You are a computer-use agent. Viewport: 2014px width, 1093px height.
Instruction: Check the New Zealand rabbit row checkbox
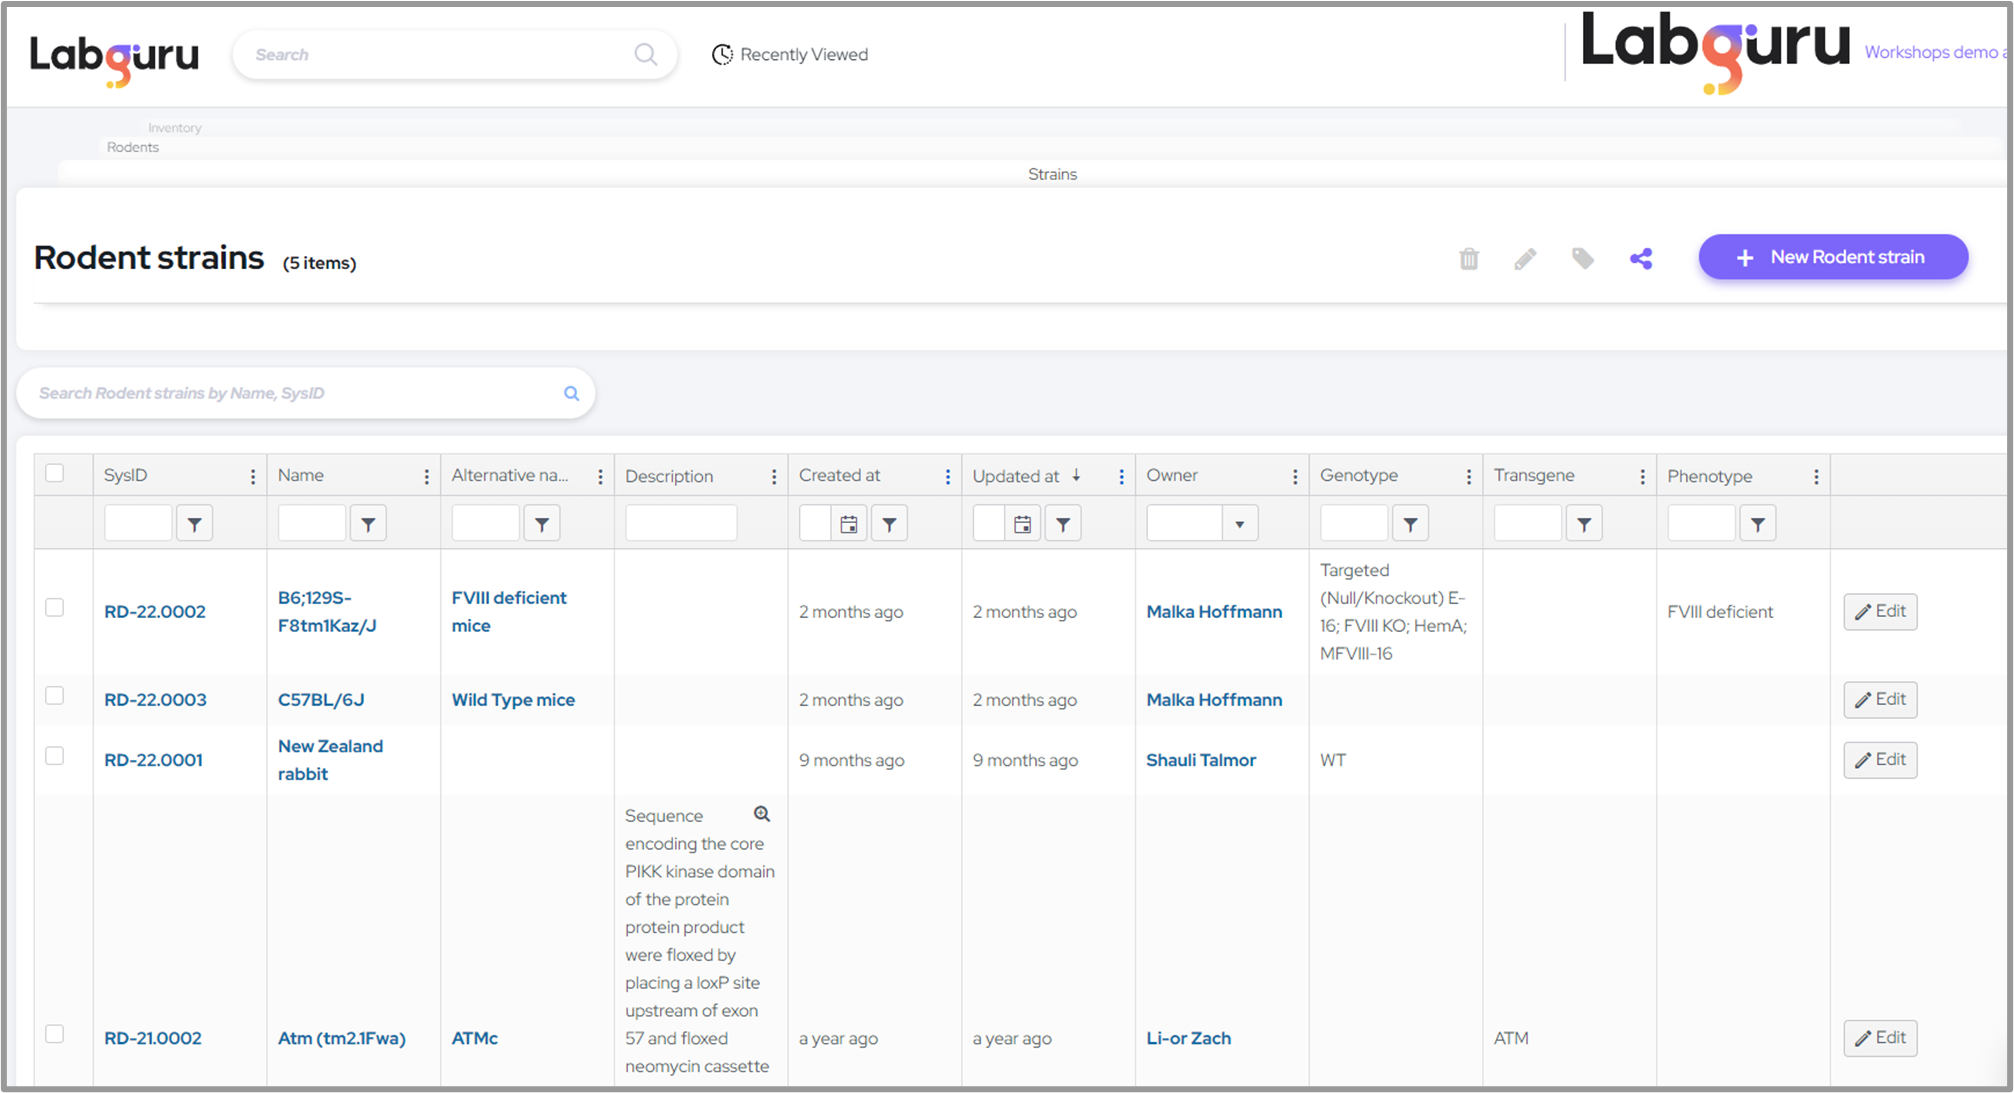tap(55, 756)
